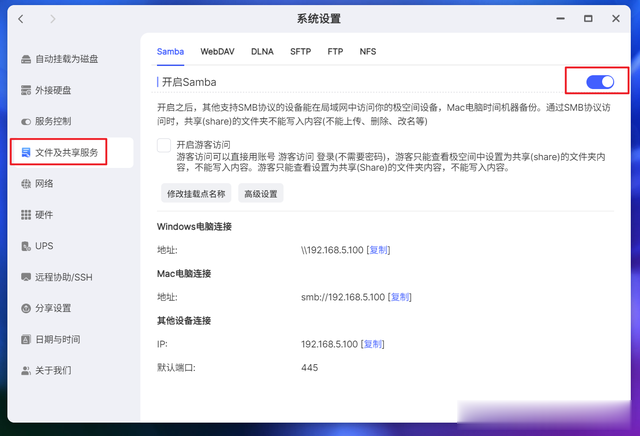Click the About Us people icon
The width and height of the screenshot is (640, 436).
tap(26, 371)
